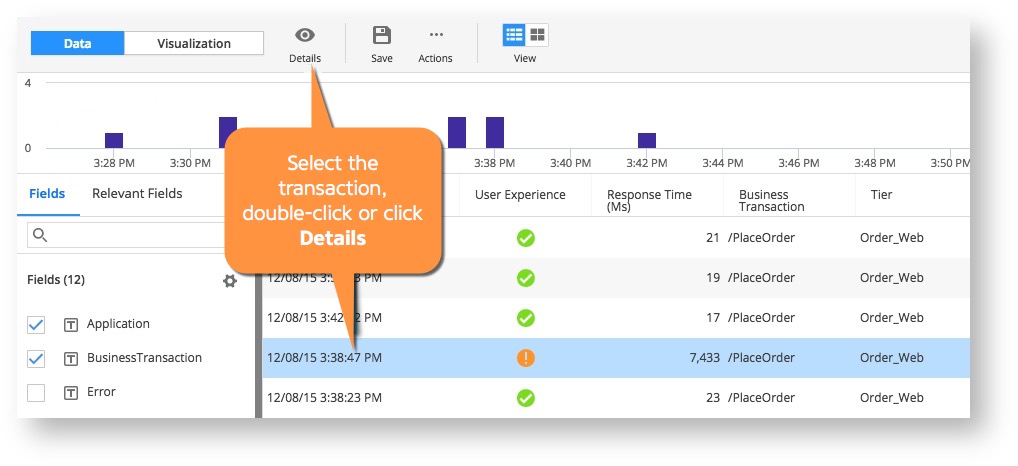Screen dimensions: 1018x466
Task: Open Details with the eye icon
Action: point(304,35)
